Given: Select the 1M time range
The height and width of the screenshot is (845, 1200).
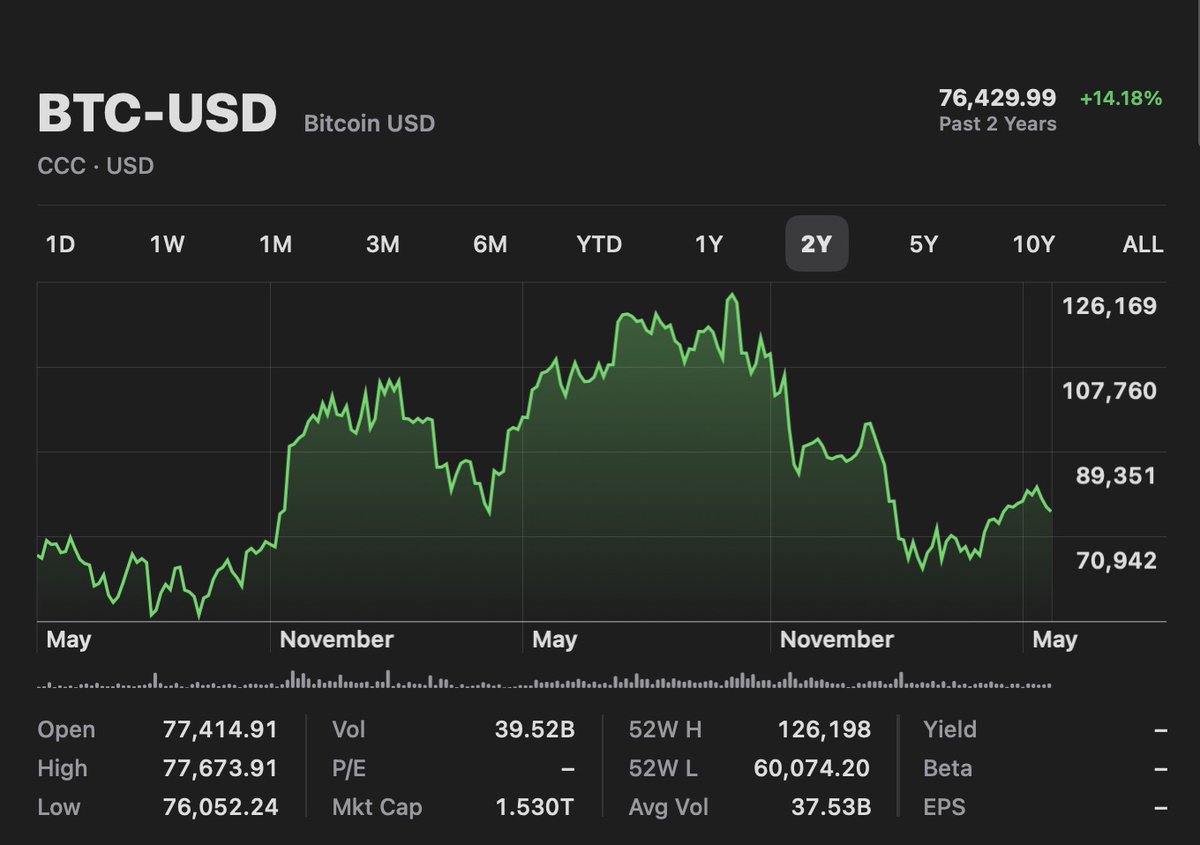Looking at the screenshot, I should (x=275, y=244).
